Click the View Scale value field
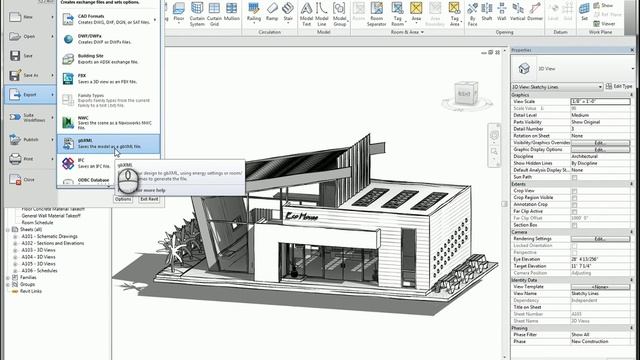 600,101
